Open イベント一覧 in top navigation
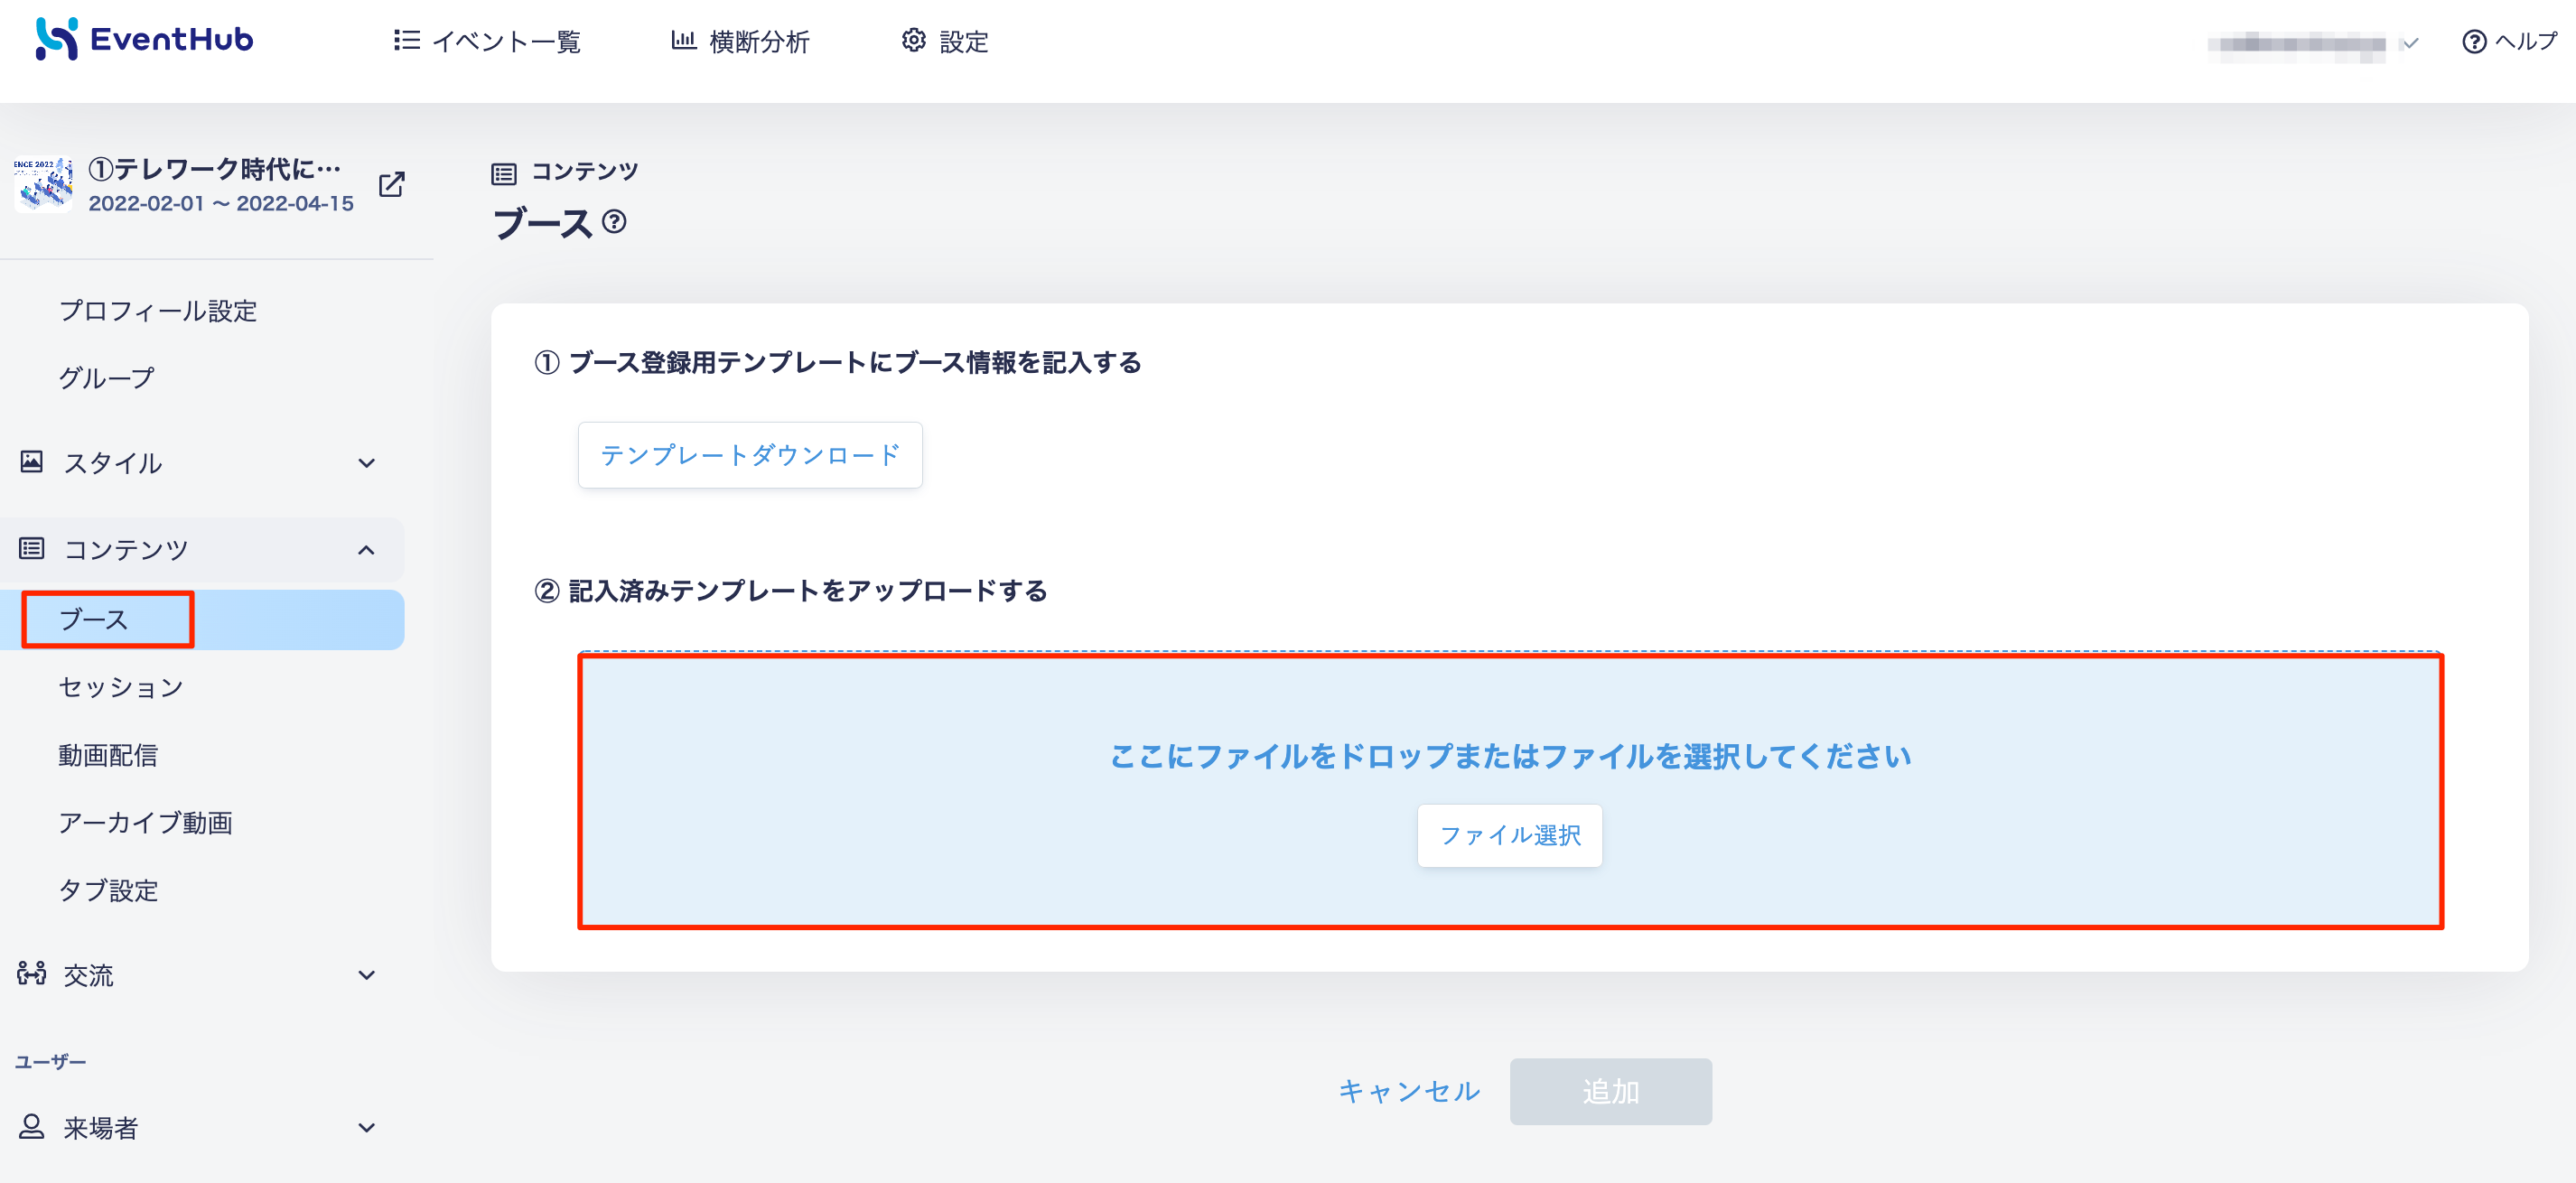 [x=487, y=41]
